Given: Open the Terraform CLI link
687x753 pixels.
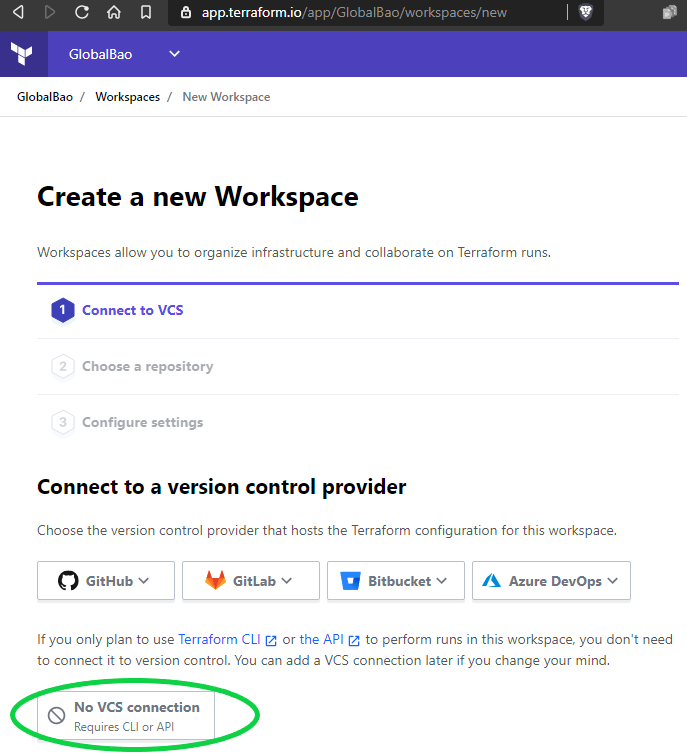Looking at the screenshot, I should [219, 640].
